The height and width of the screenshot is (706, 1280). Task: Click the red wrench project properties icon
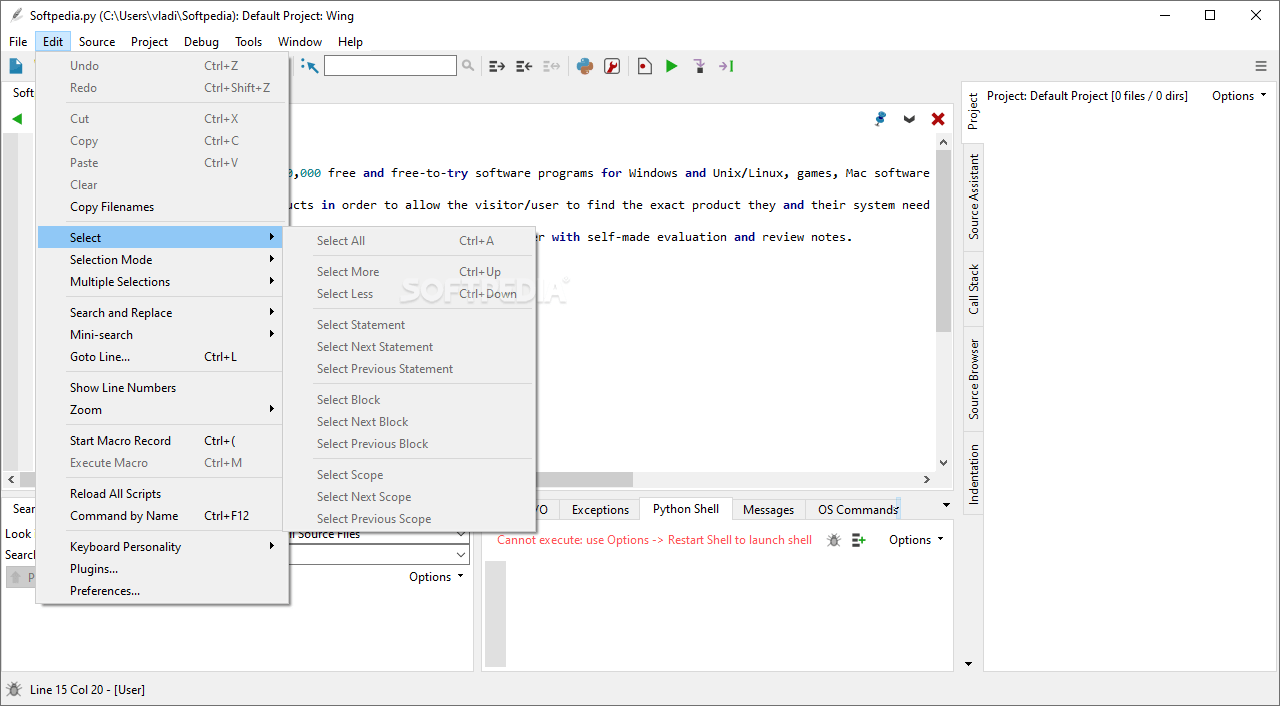coord(612,66)
